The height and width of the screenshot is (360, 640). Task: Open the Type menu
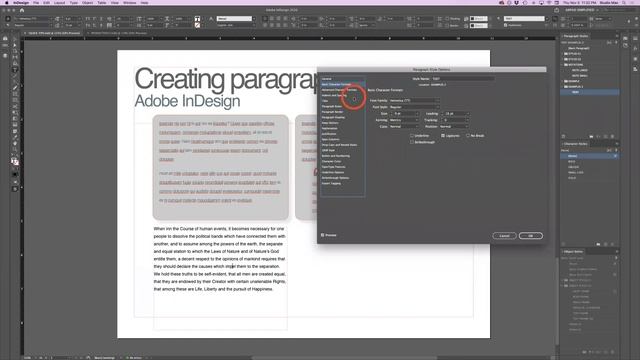coord(73,2)
